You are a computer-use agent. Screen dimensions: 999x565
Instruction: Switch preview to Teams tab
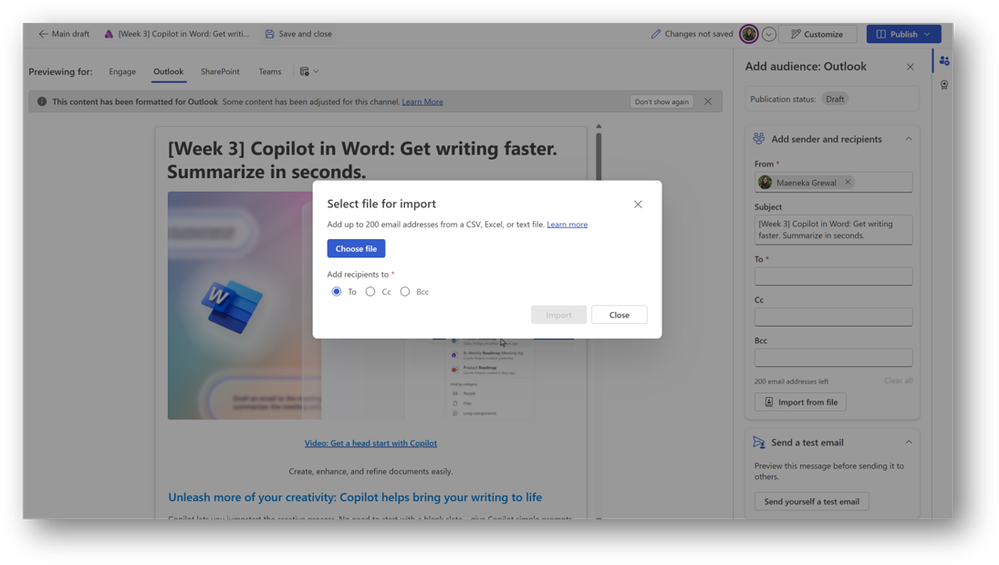click(270, 71)
